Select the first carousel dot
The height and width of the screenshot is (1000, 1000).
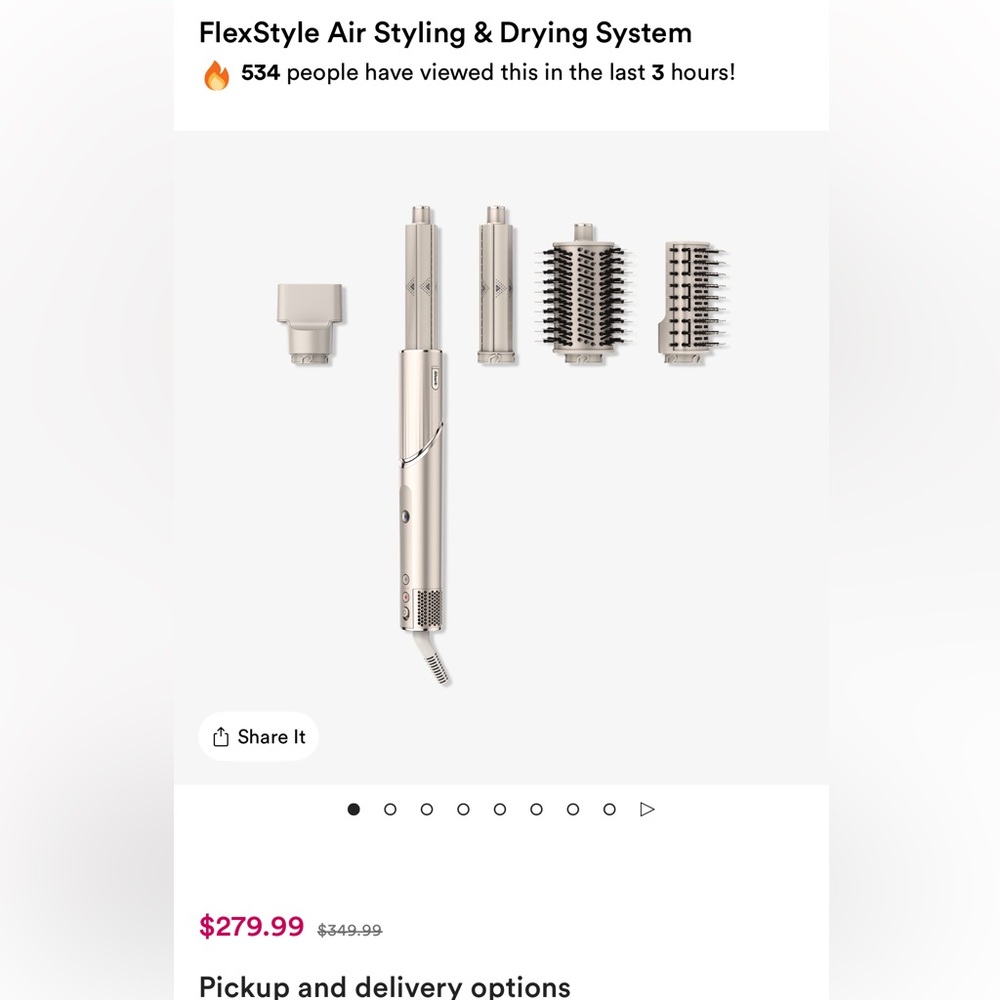pos(353,808)
